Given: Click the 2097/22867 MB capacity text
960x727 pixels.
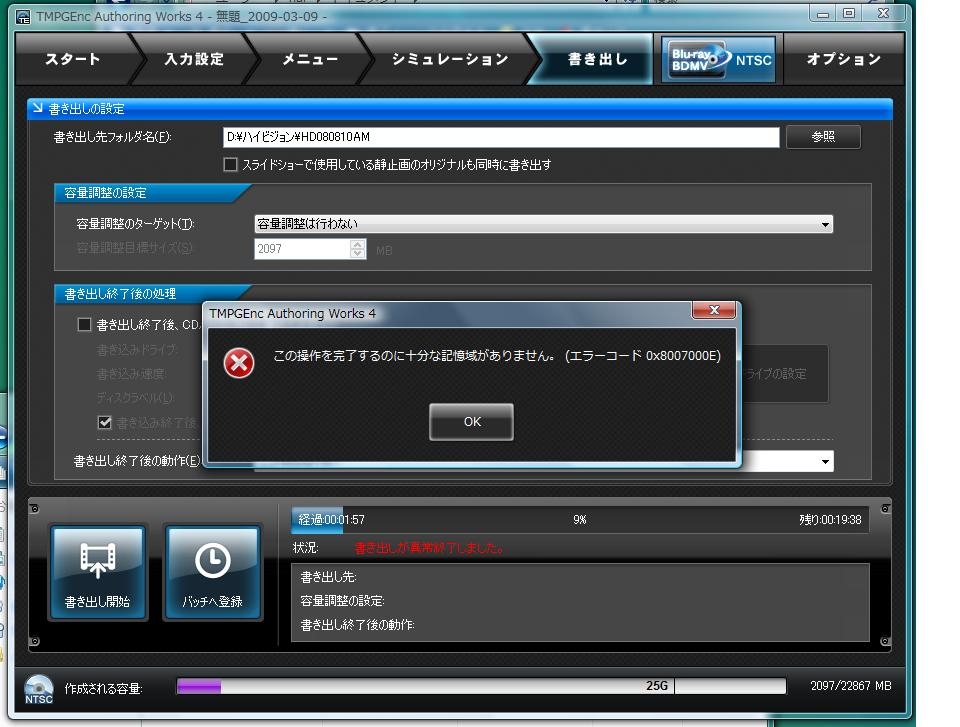Looking at the screenshot, I should tap(850, 686).
